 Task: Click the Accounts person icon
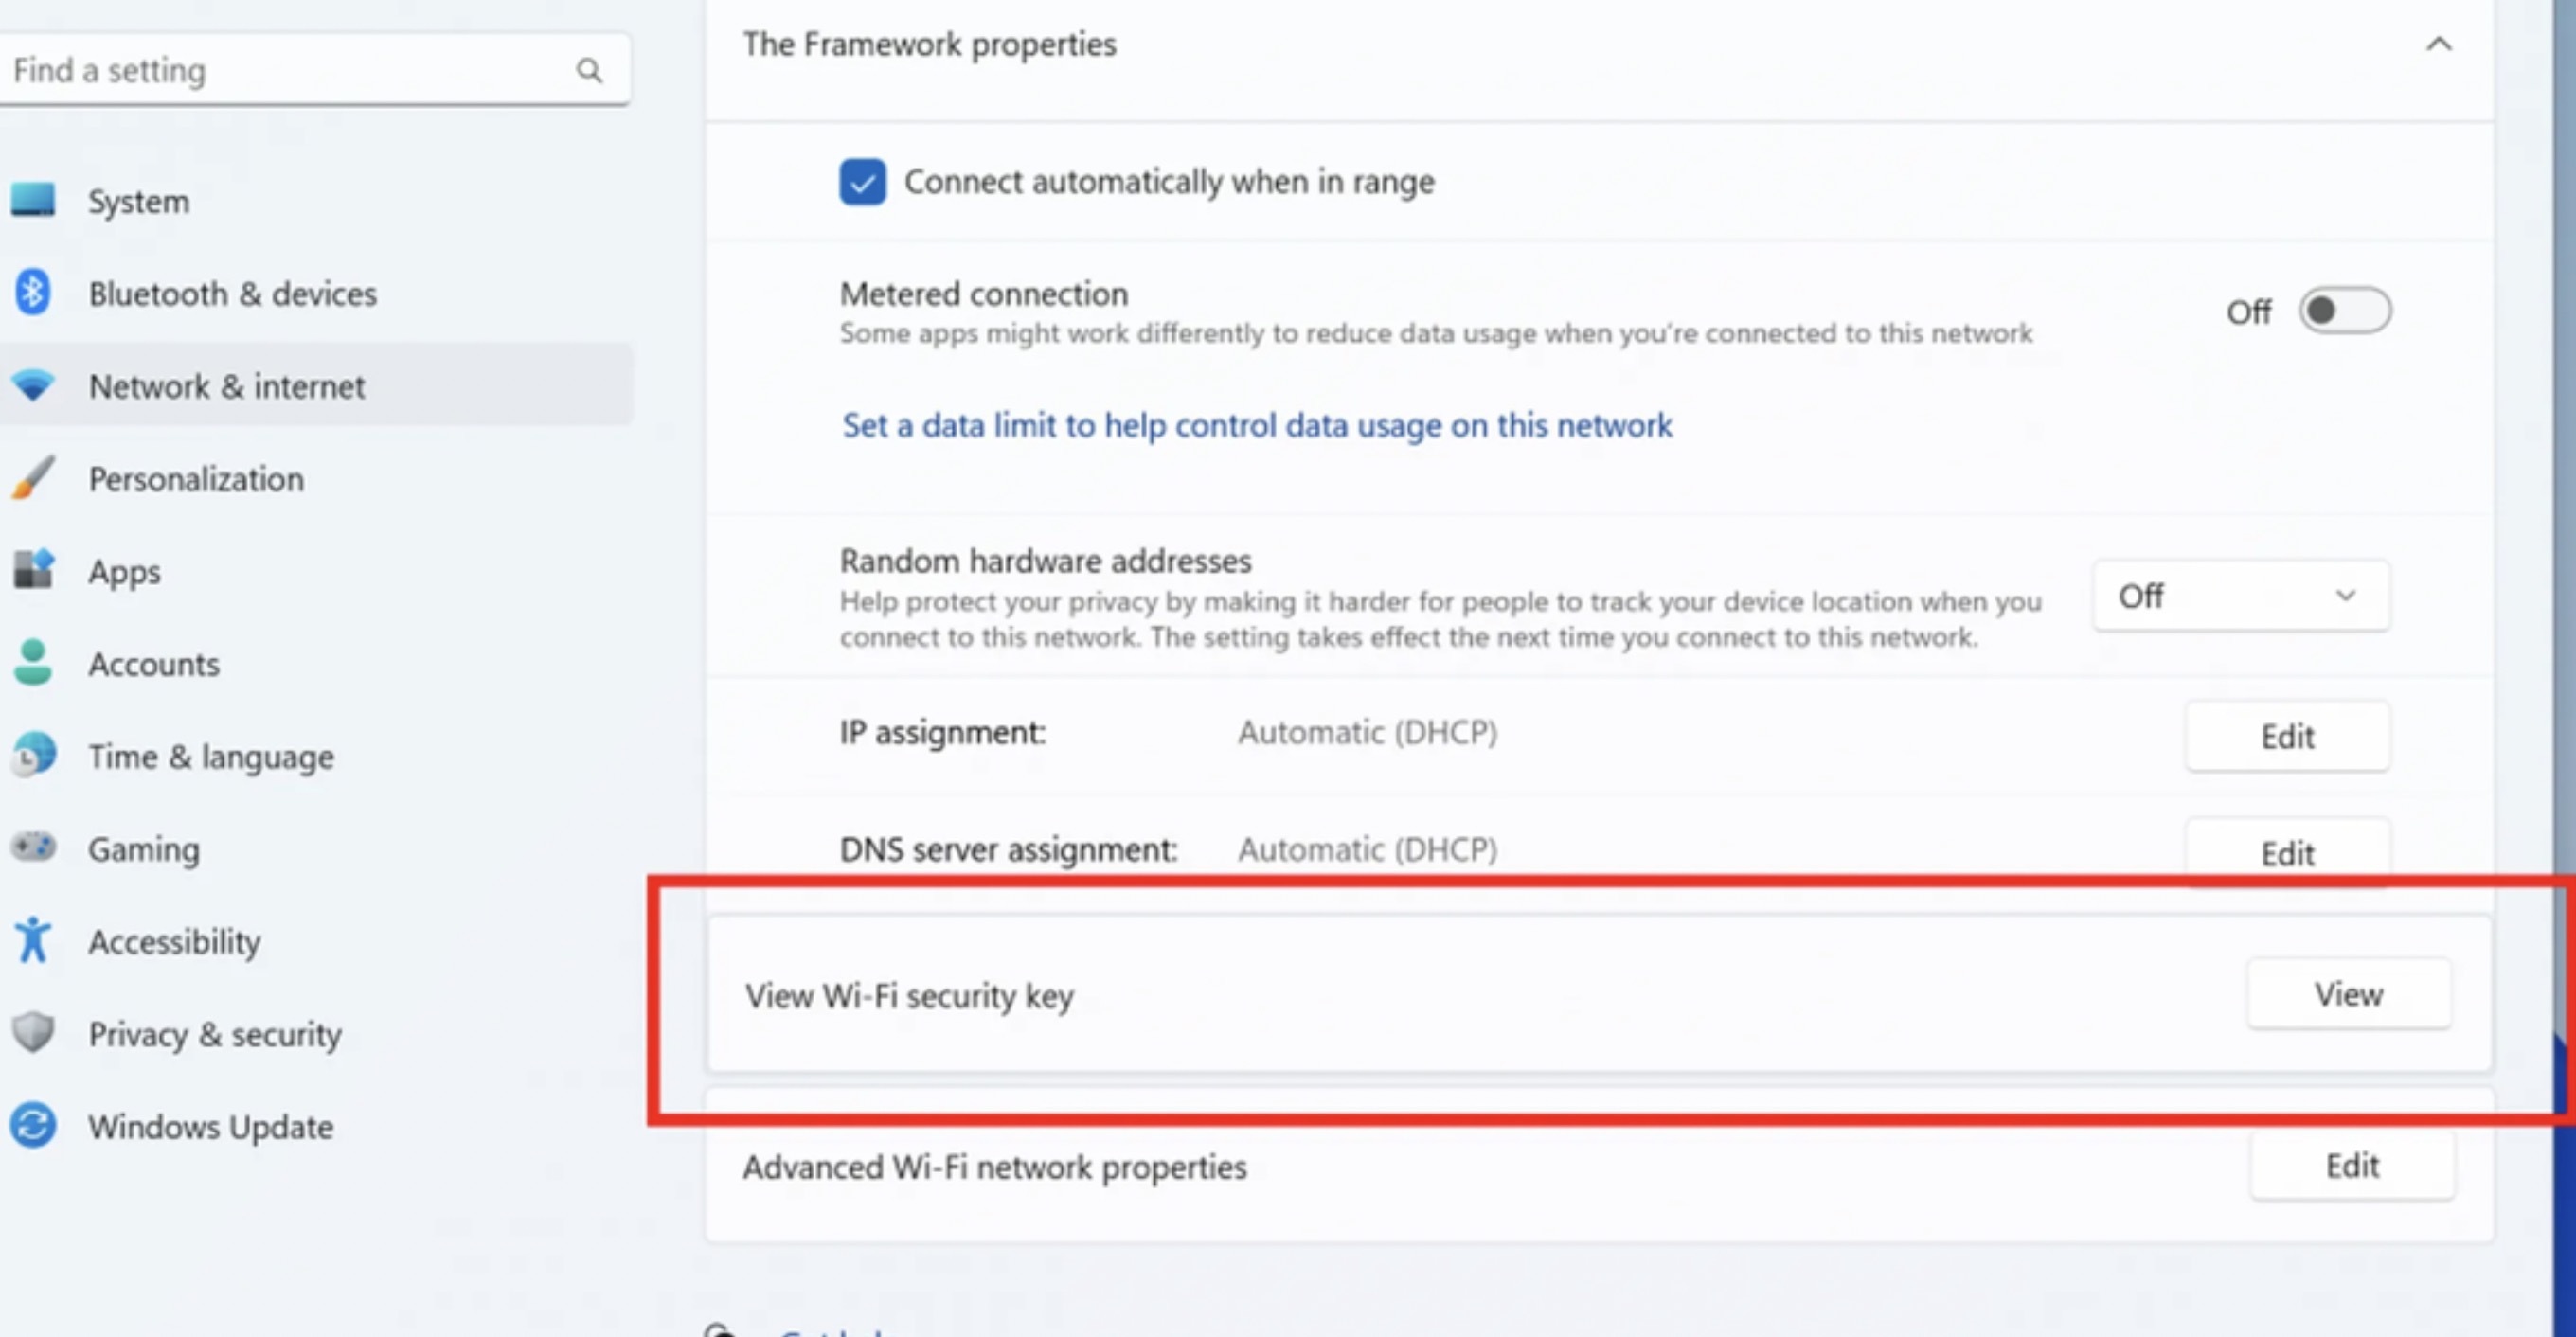tap(33, 663)
